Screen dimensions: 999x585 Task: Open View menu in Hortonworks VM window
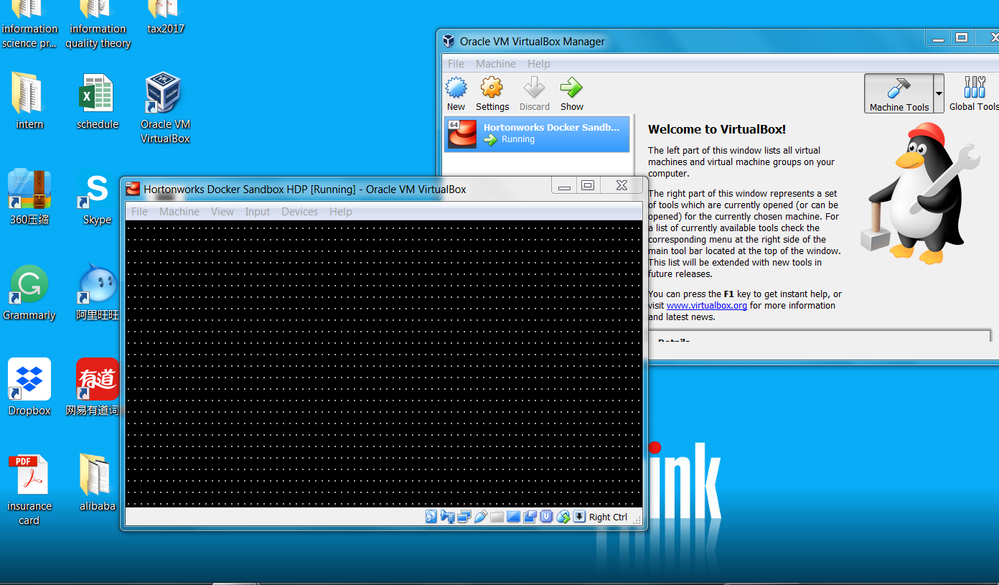point(222,212)
